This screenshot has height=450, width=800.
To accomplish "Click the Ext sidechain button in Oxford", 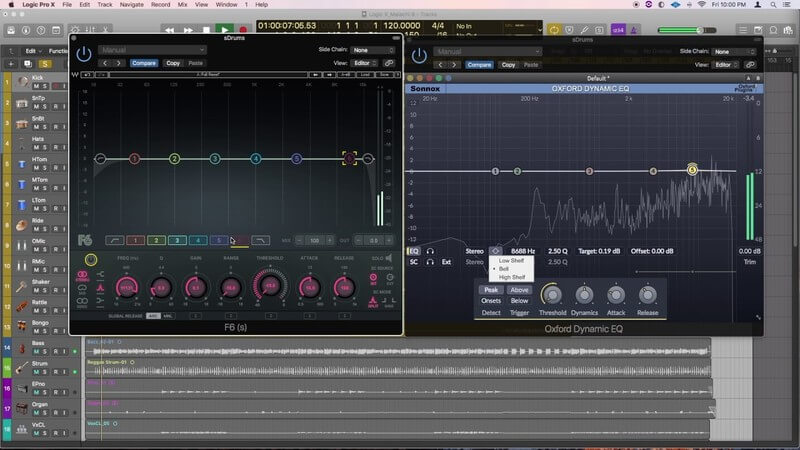I will pos(446,262).
